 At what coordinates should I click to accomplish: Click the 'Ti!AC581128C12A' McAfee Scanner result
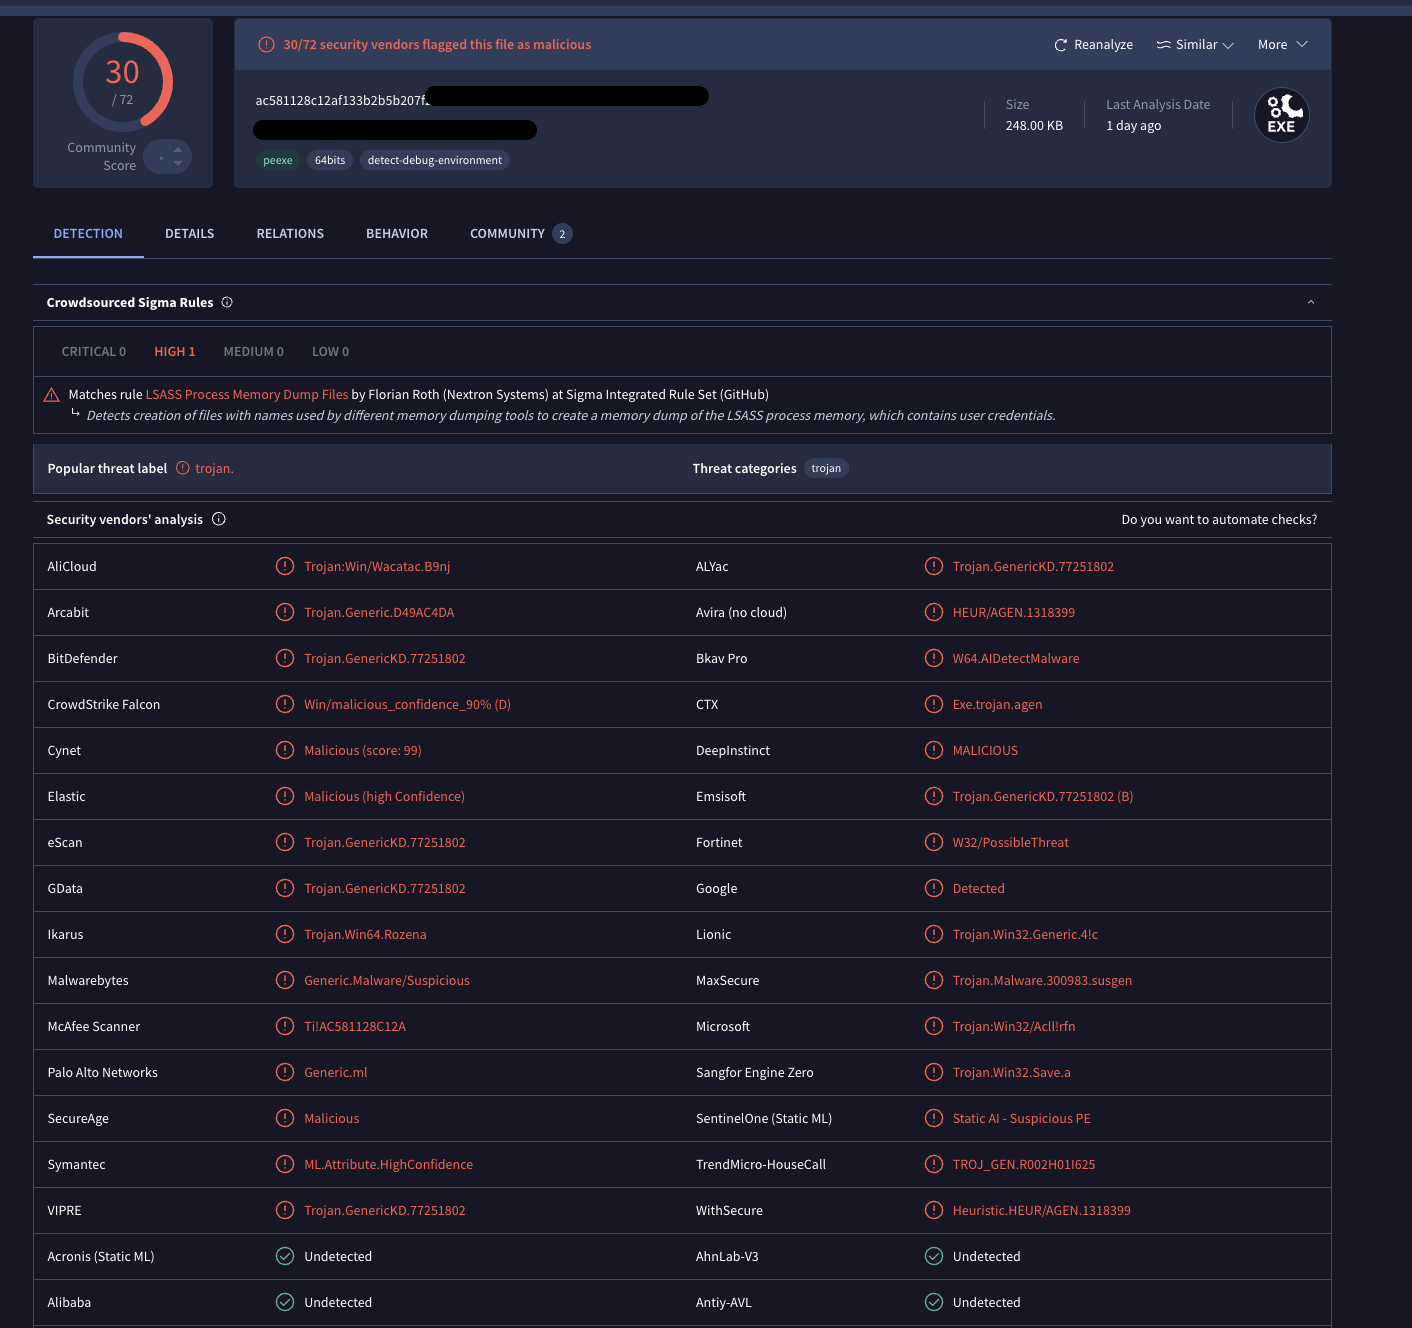click(x=355, y=1027)
